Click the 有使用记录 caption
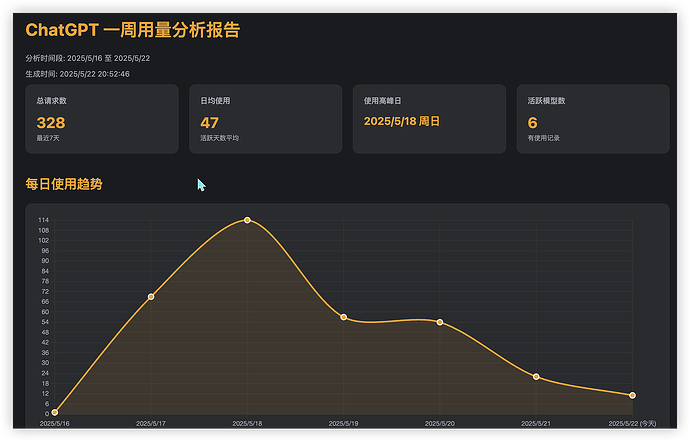The image size is (690, 441). [x=543, y=138]
